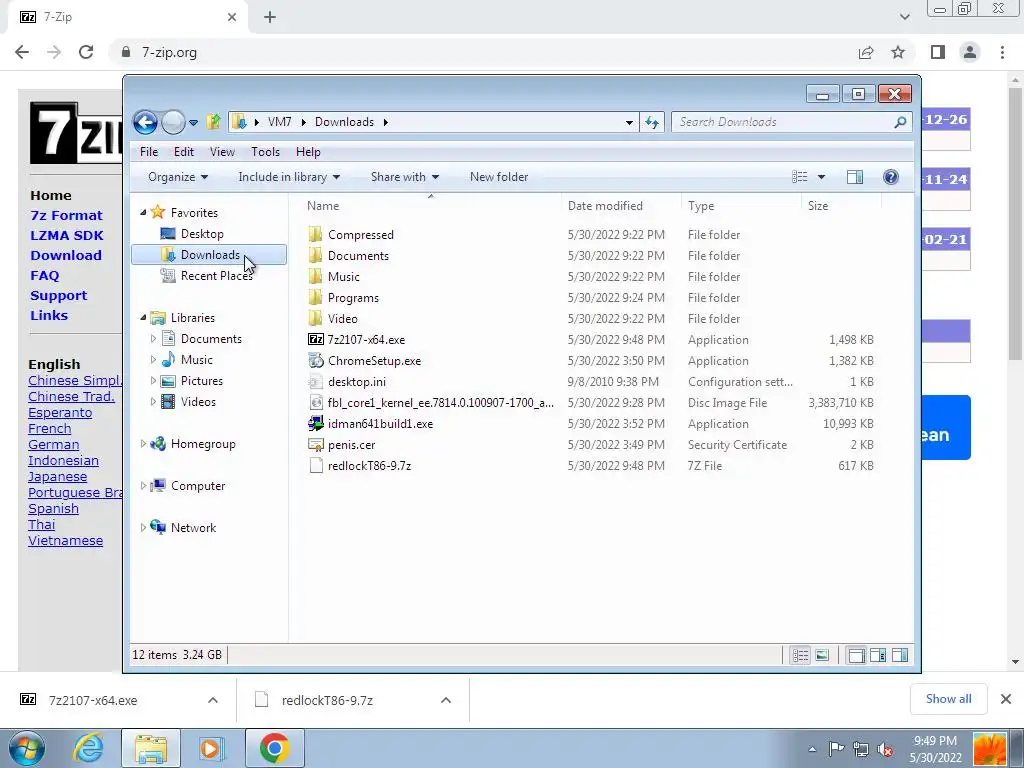The height and width of the screenshot is (768, 1024).
Task: Expand the Music library node
Action: (x=153, y=360)
